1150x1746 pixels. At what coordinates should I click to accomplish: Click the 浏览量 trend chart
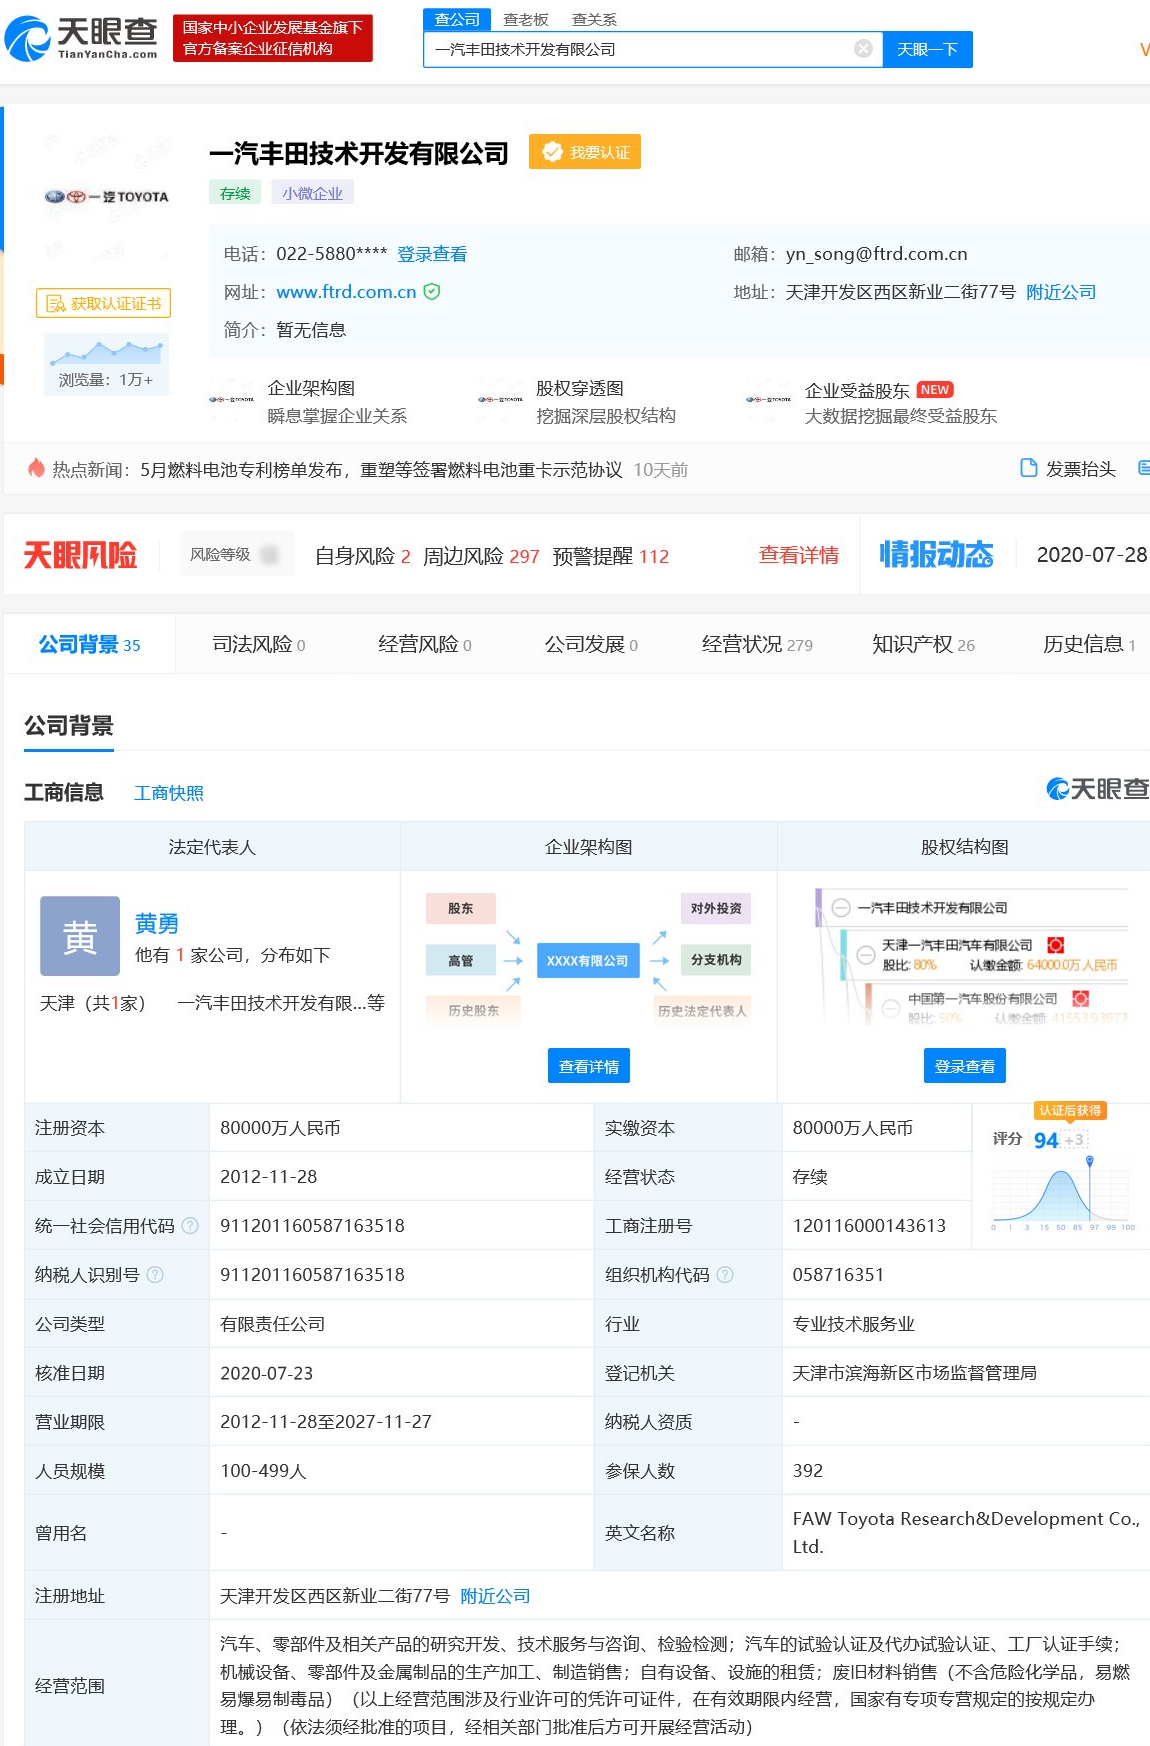point(106,352)
